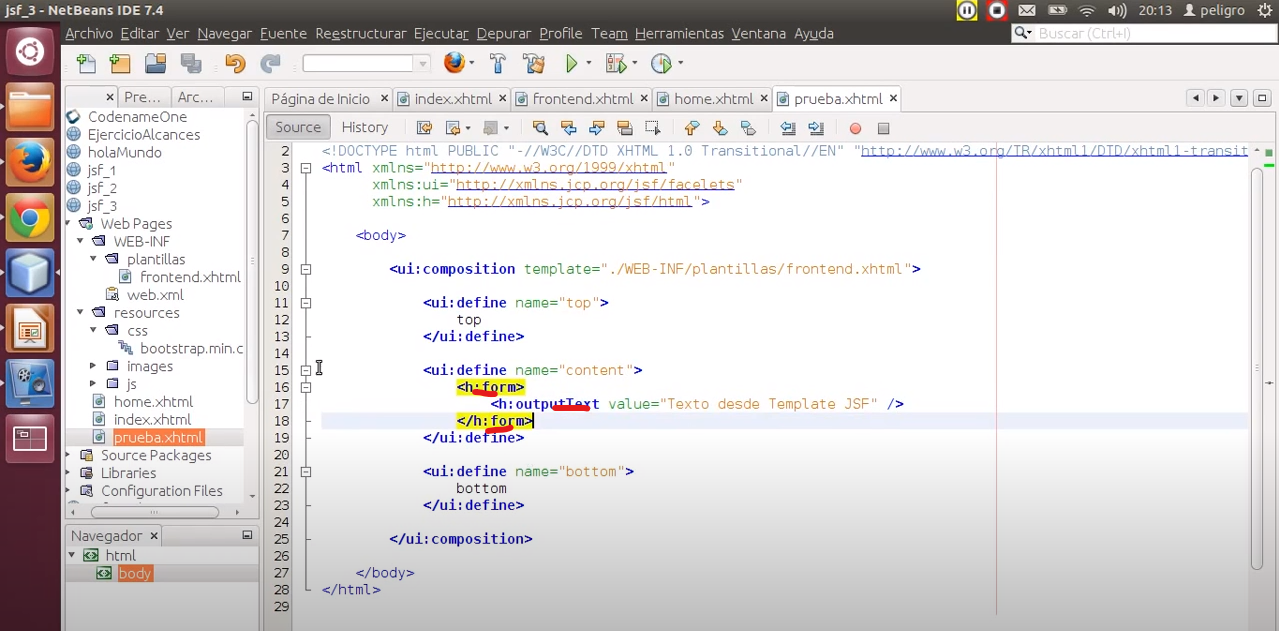Viewport: 1279px width, 631px height.
Task: Switch to the History view button
Action: [x=365, y=127]
